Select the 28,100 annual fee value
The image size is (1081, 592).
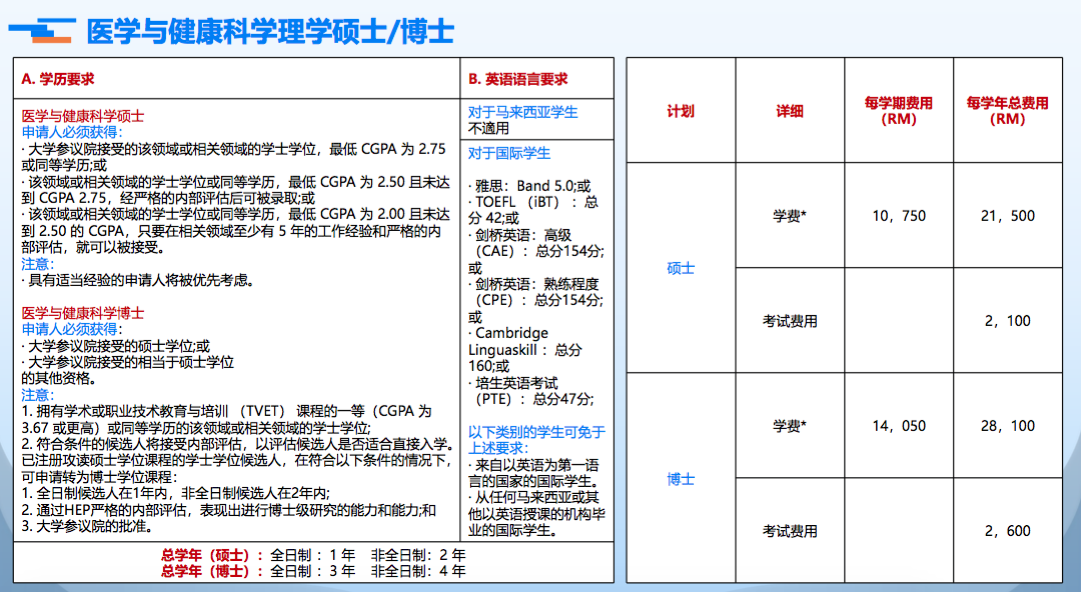[x=1007, y=426]
